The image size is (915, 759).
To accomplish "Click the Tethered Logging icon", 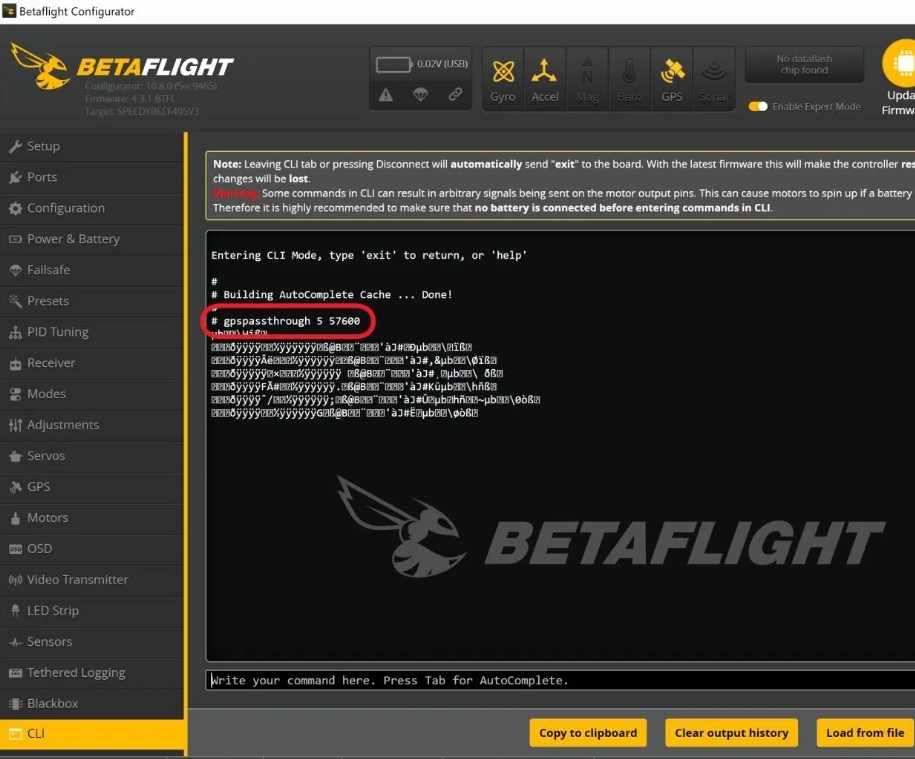I will (x=15, y=673).
